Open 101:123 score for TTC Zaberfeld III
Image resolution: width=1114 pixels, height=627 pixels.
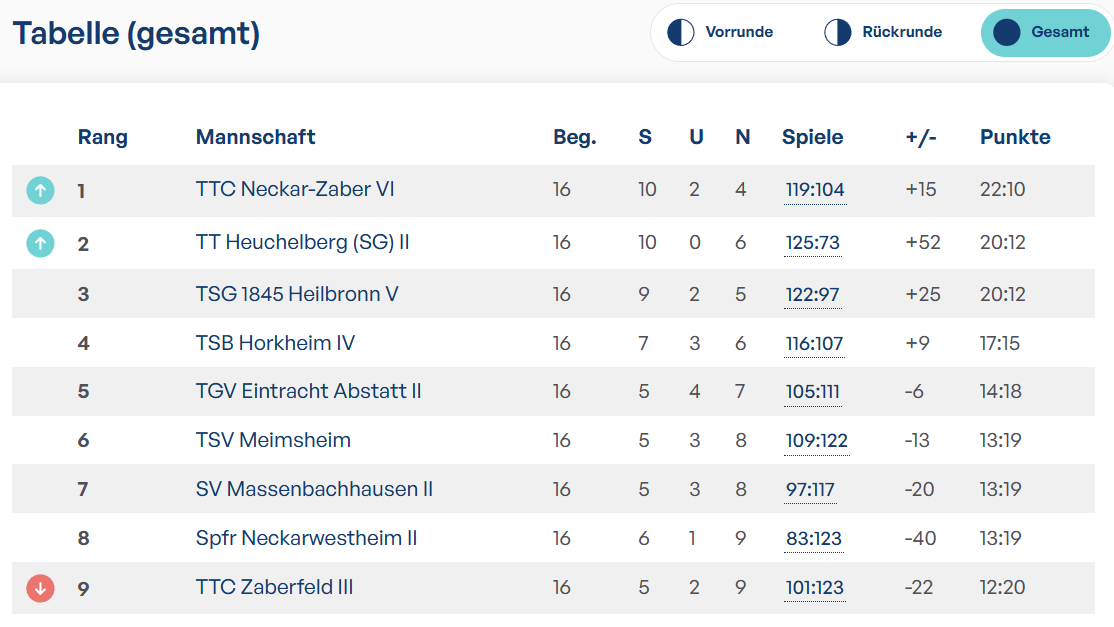(815, 588)
